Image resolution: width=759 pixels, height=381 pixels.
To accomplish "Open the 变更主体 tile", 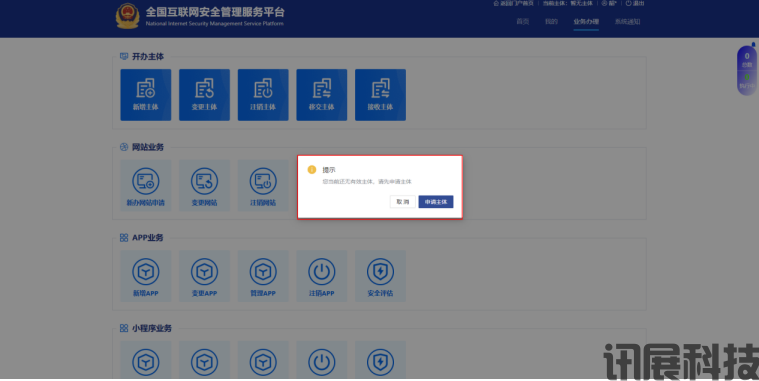I will tap(204, 95).
